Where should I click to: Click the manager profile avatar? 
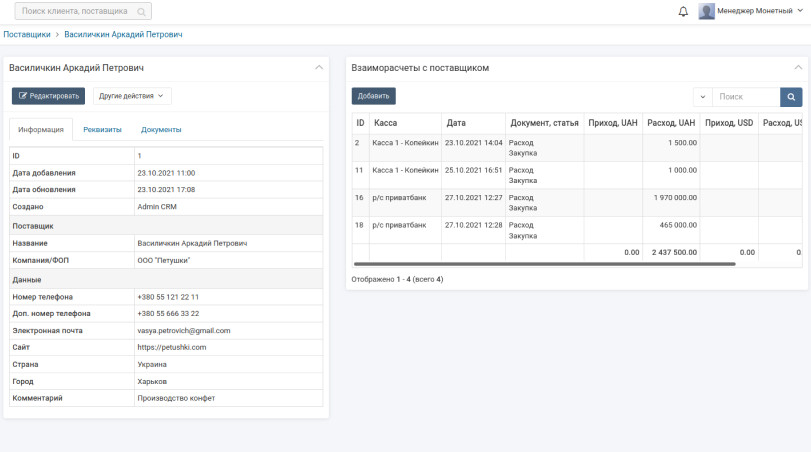(x=706, y=12)
